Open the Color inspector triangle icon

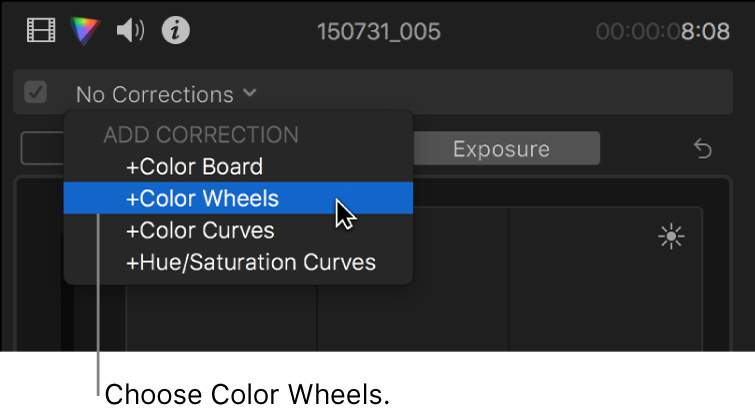[x=85, y=31]
